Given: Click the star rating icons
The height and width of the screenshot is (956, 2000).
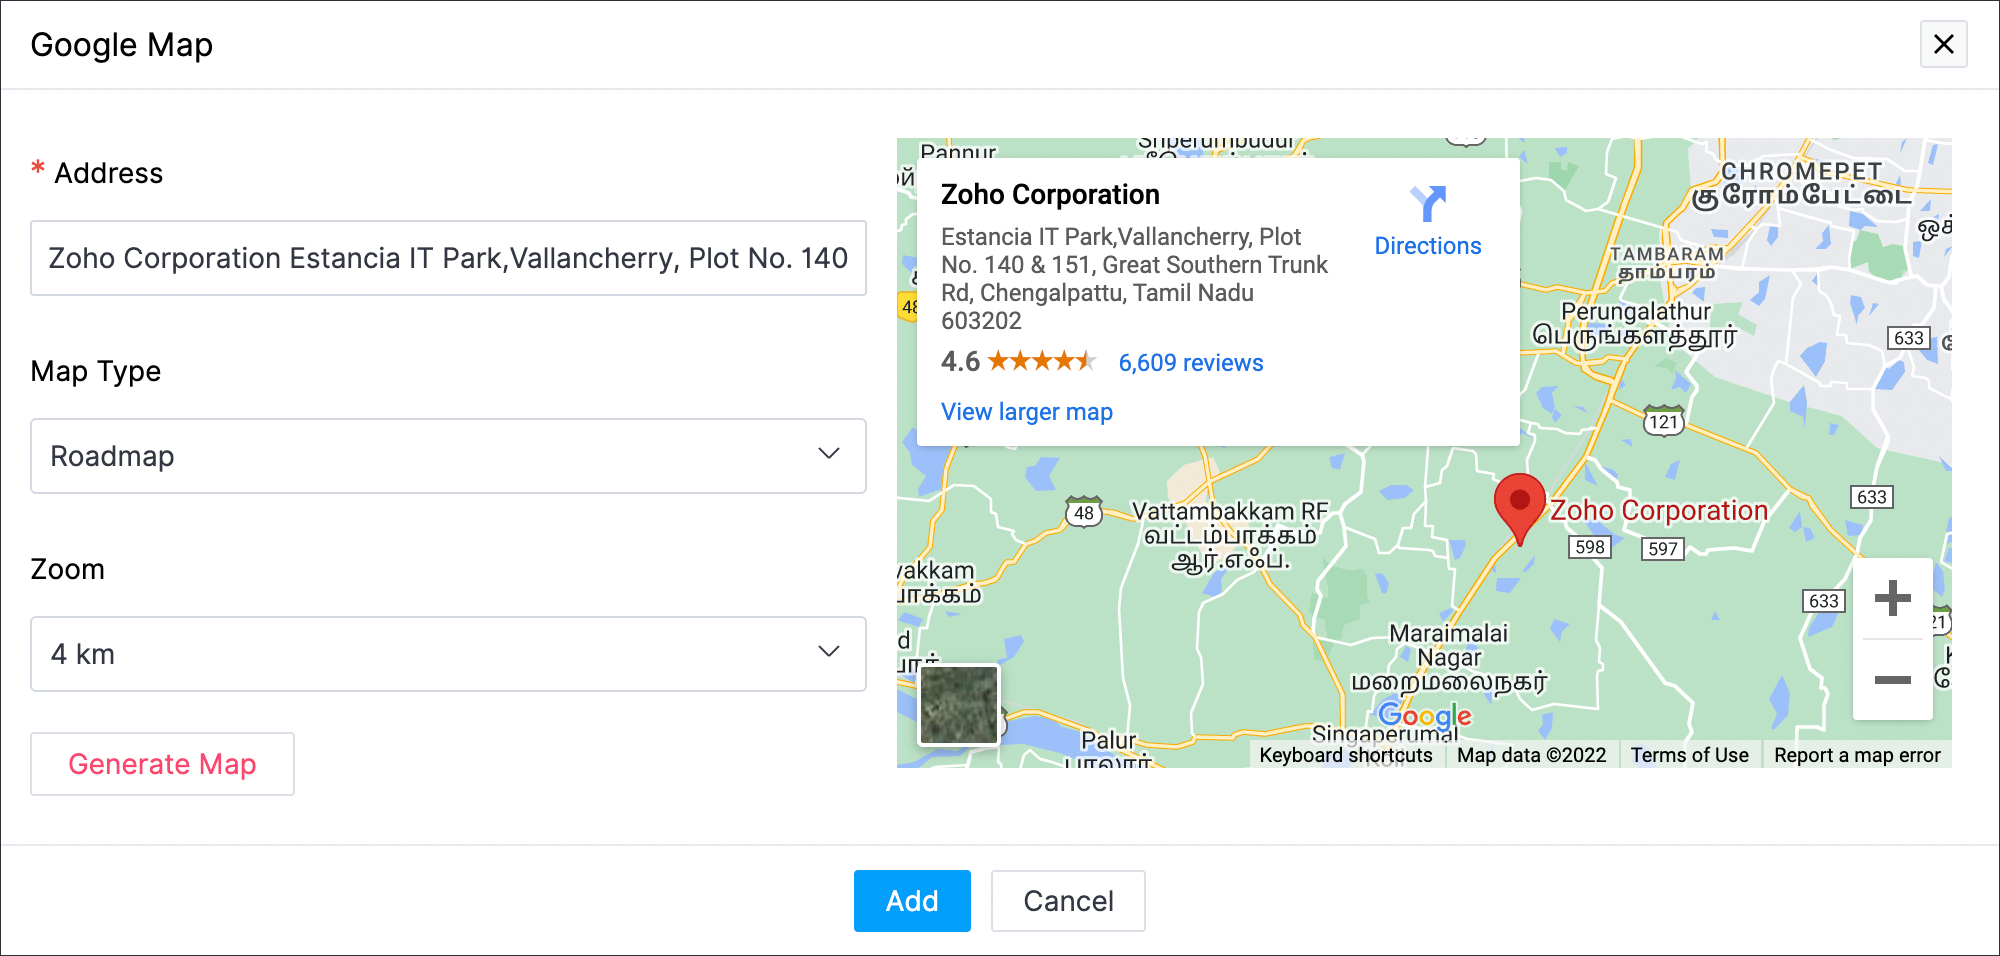Looking at the screenshot, I should point(1041,362).
